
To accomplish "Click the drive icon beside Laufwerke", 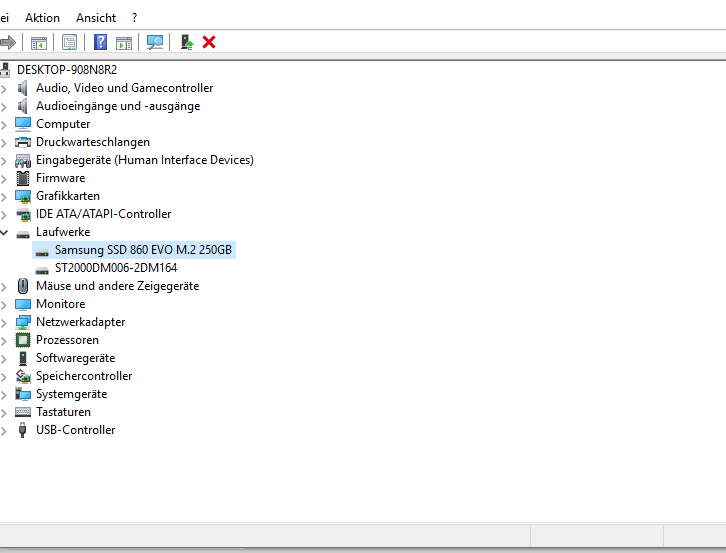I will [23, 233].
